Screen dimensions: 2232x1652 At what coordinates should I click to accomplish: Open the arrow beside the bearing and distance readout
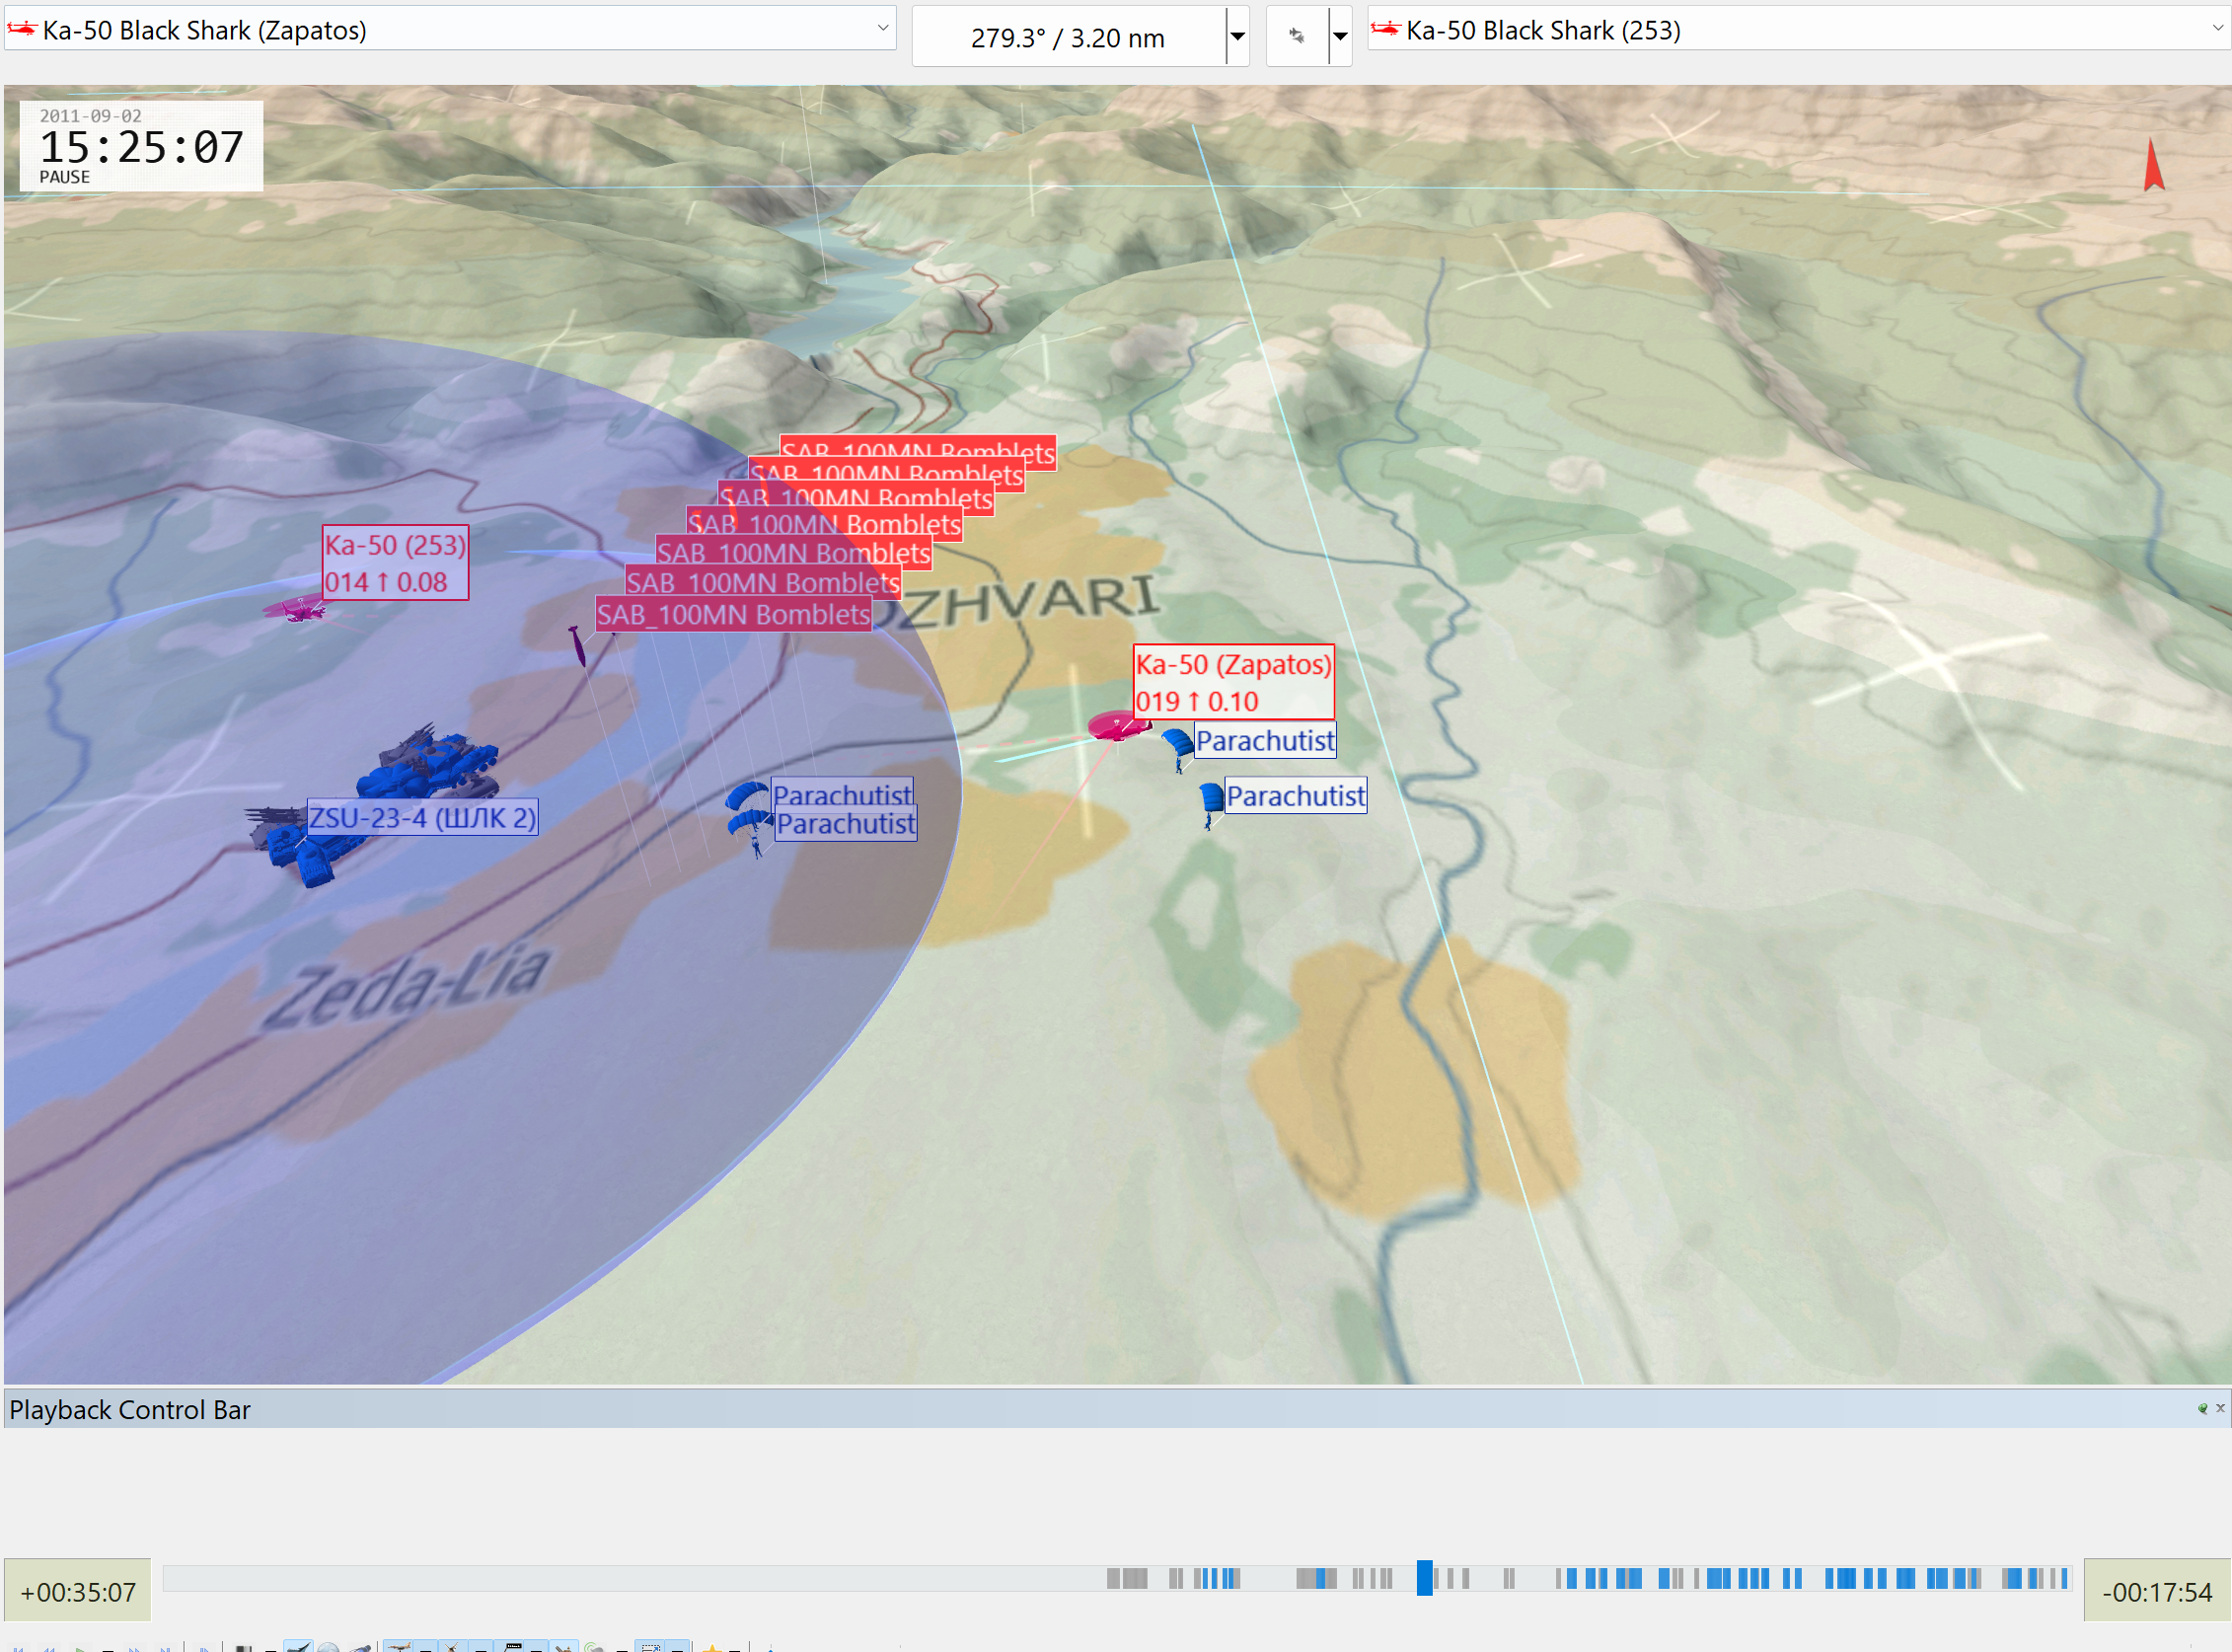pos(1238,37)
